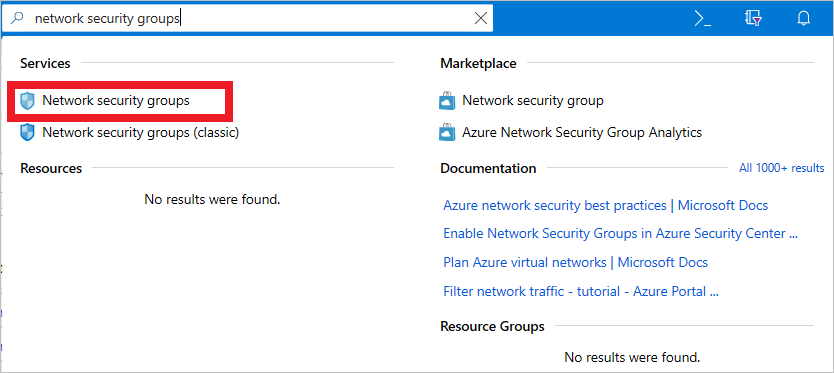Click the shield icon beside Network security groups
This screenshot has width=834, height=373.
(x=27, y=101)
